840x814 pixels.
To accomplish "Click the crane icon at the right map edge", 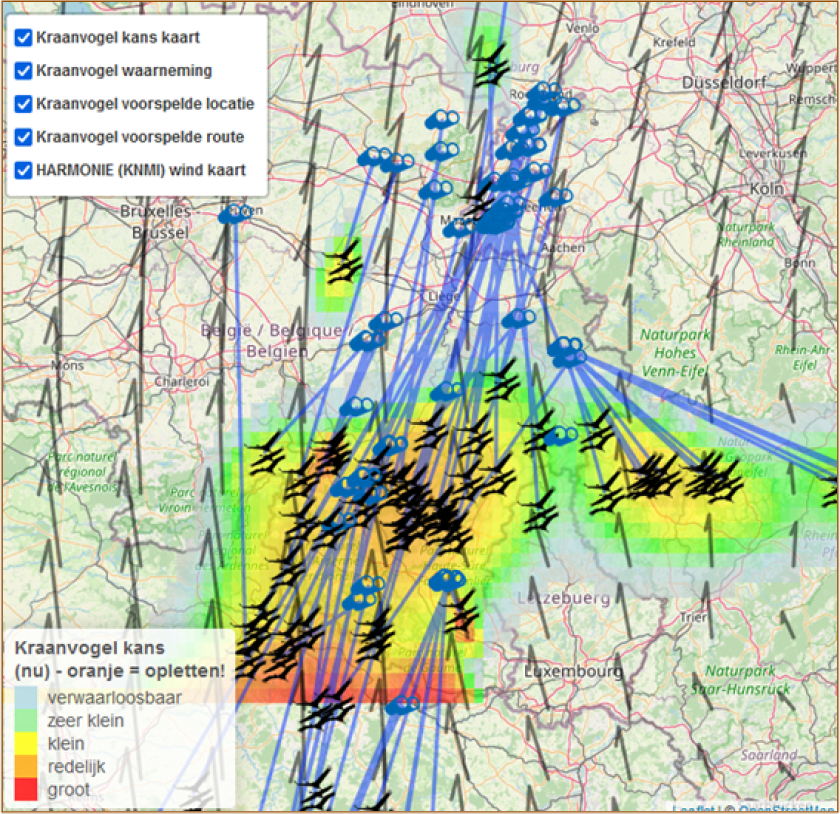I will [x=831, y=490].
